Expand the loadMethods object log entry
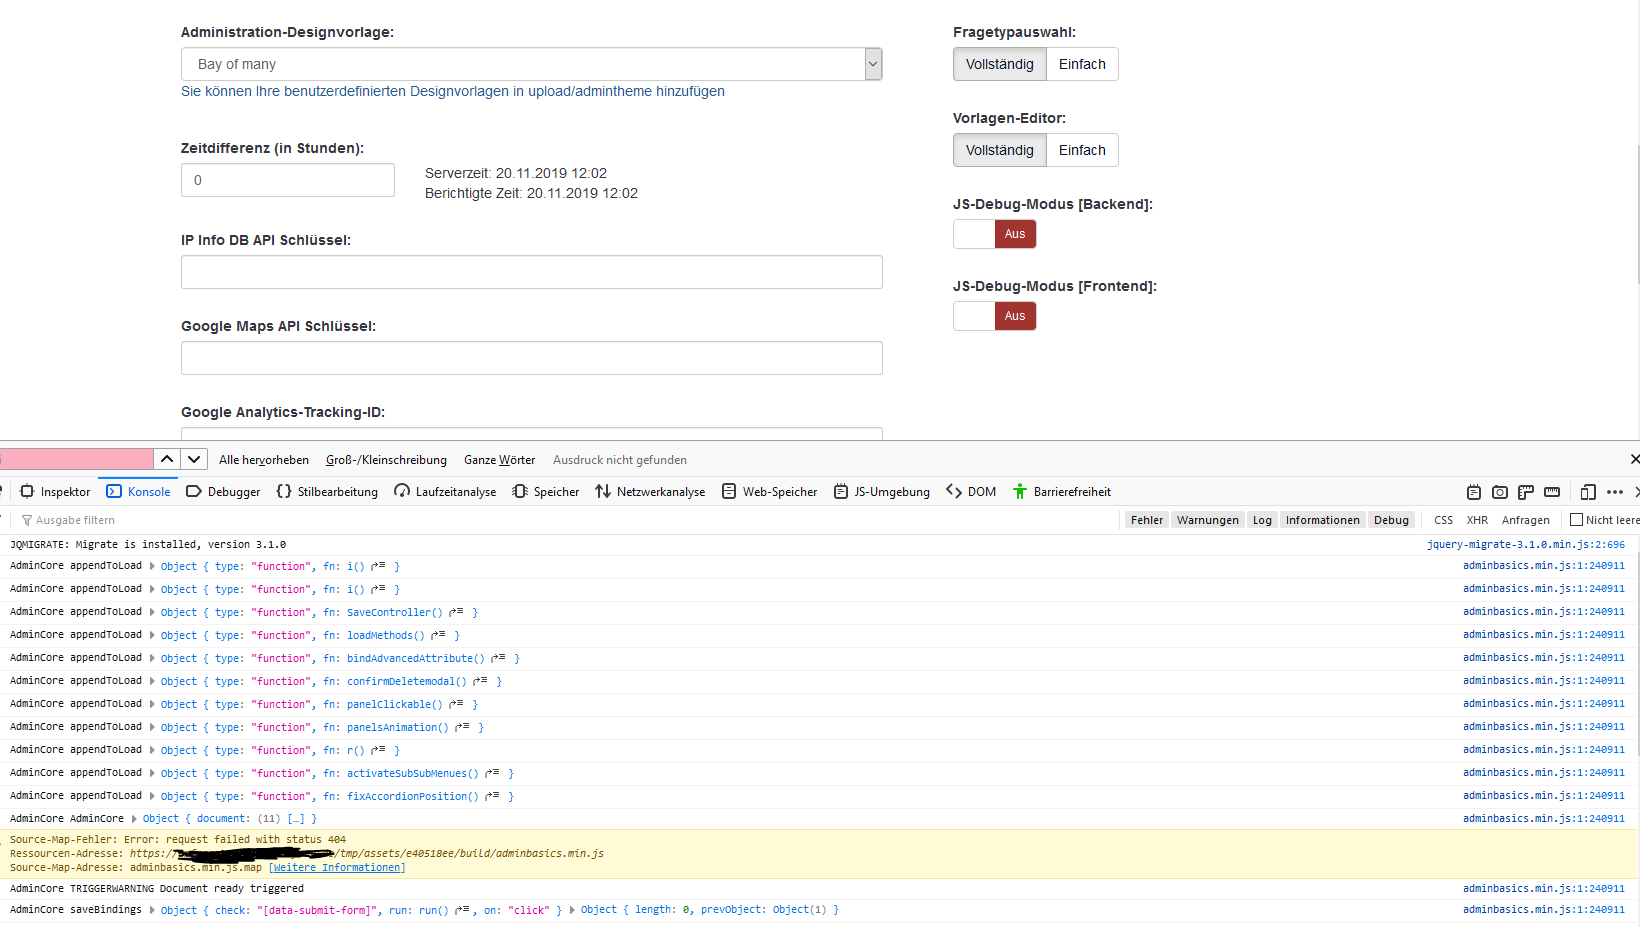This screenshot has height=927, width=1640. (x=152, y=635)
